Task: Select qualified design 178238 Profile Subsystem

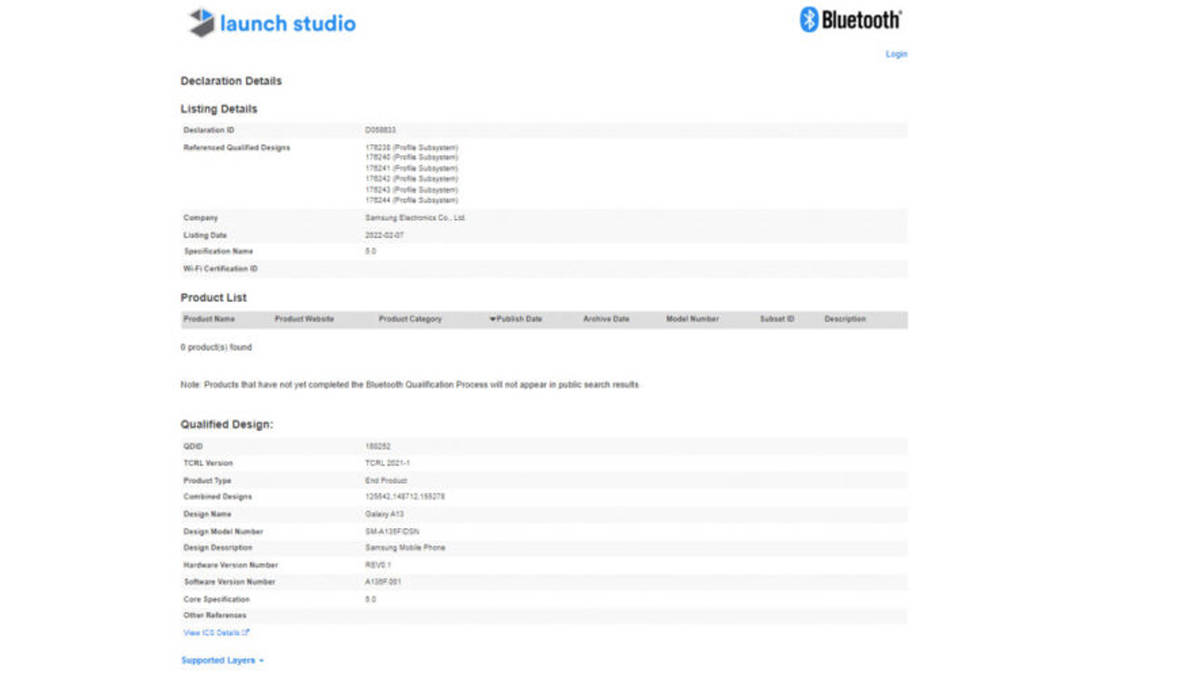Action: [413, 147]
